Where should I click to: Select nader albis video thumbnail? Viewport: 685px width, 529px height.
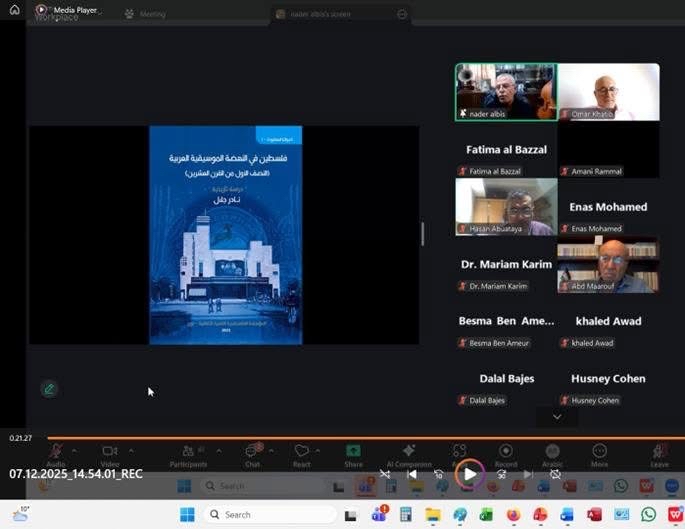506,92
